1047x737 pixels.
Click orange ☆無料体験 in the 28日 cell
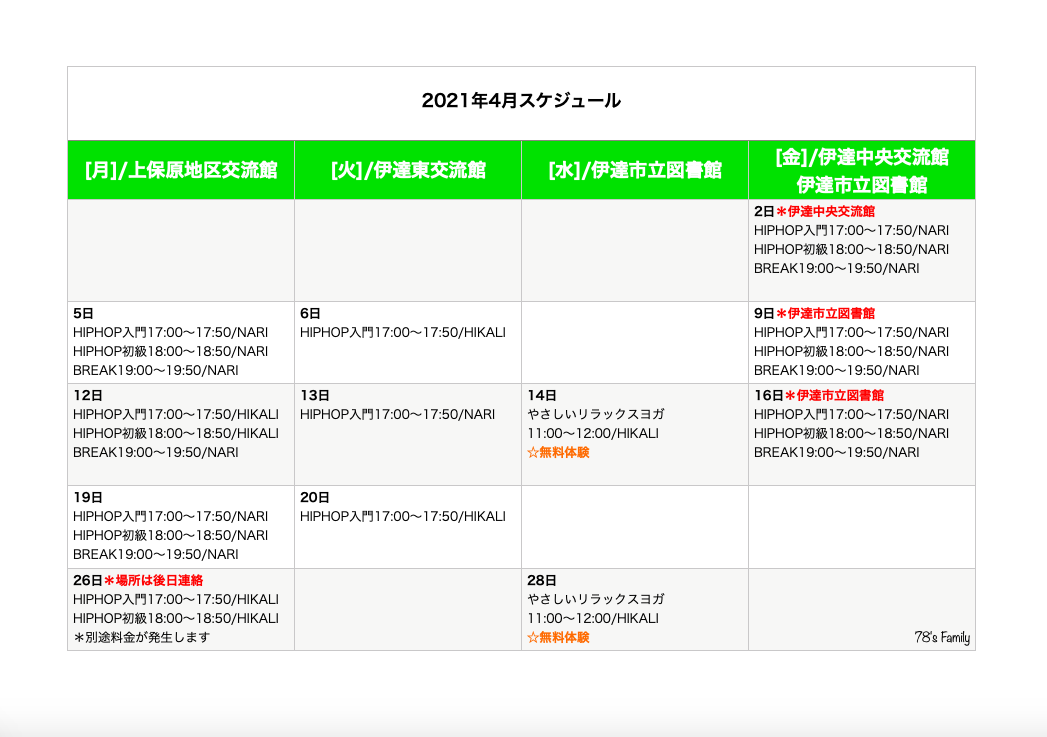(558, 638)
